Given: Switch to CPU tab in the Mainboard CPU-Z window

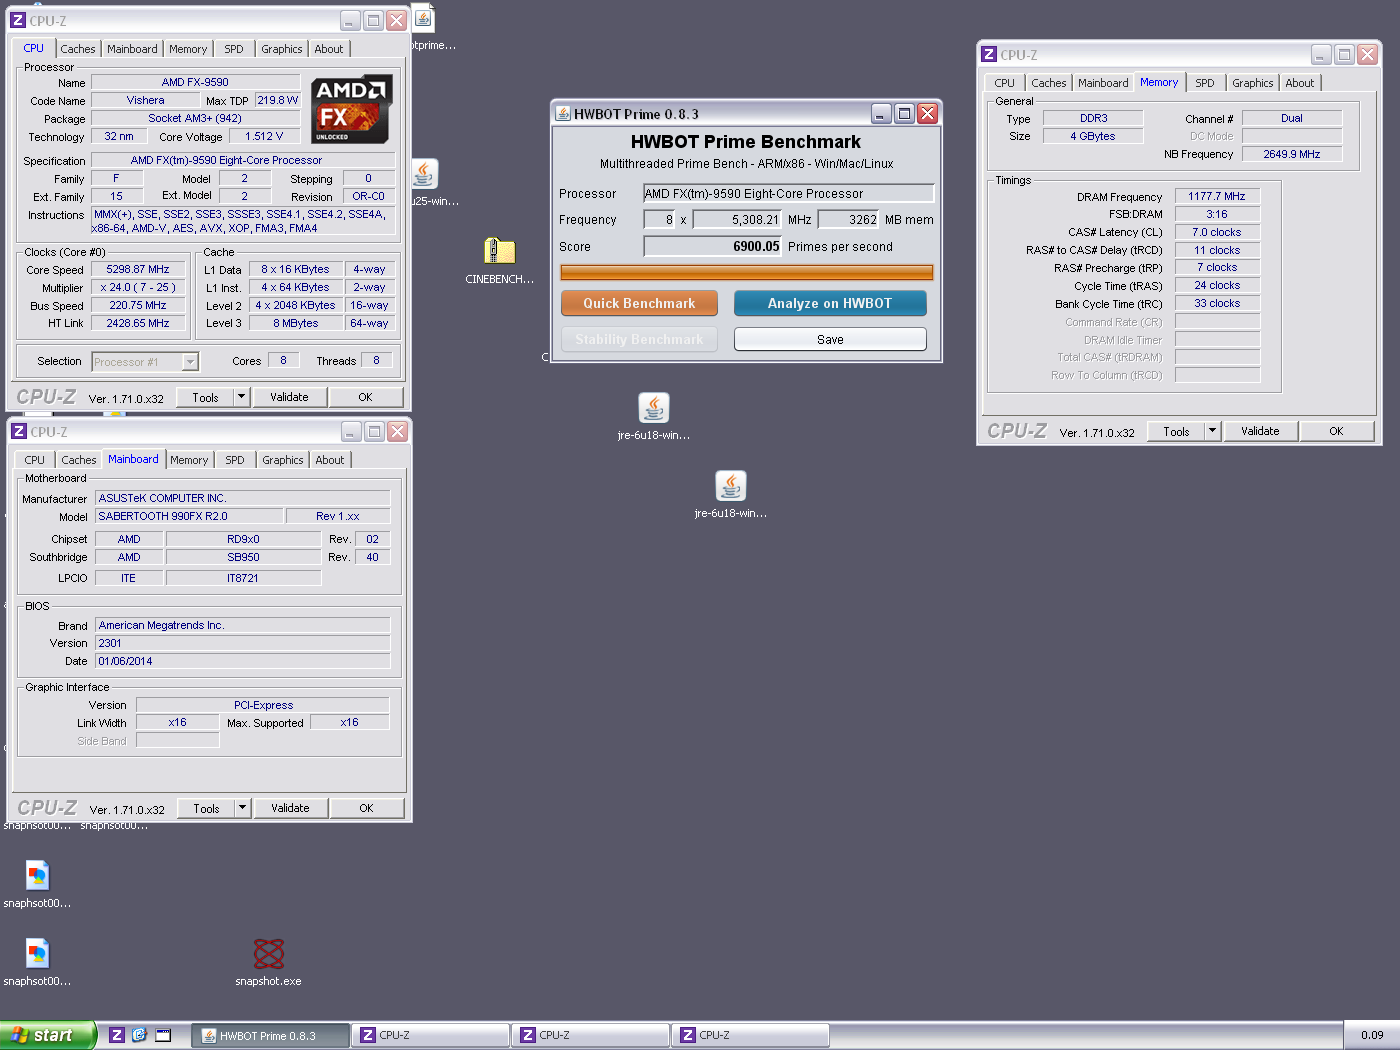Looking at the screenshot, I should point(35,460).
